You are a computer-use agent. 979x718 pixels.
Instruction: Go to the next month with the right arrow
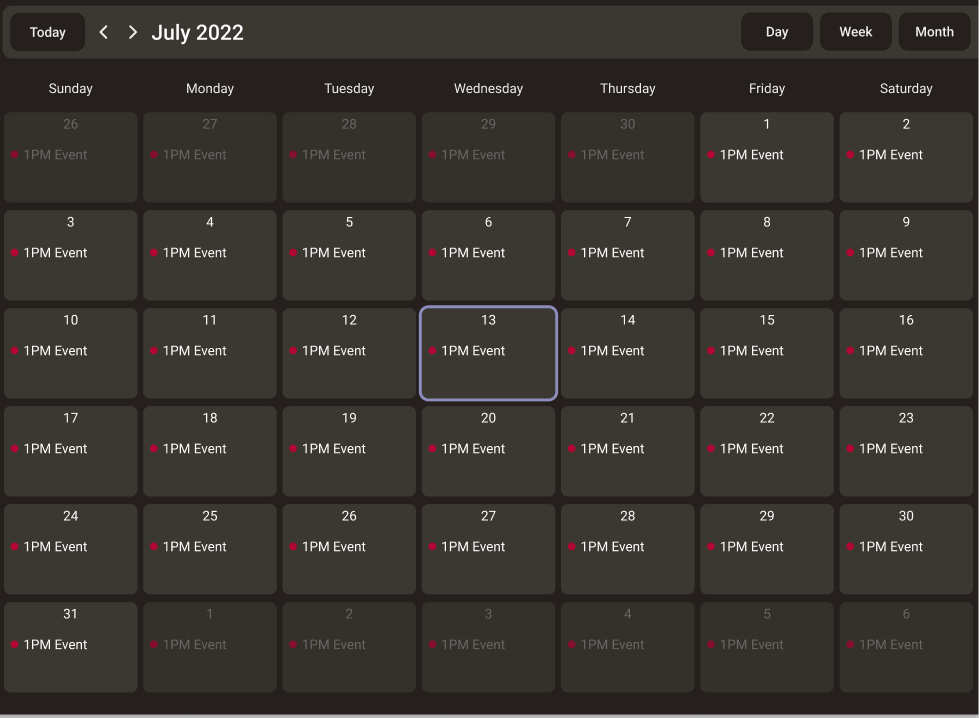[x=132, y=32]
